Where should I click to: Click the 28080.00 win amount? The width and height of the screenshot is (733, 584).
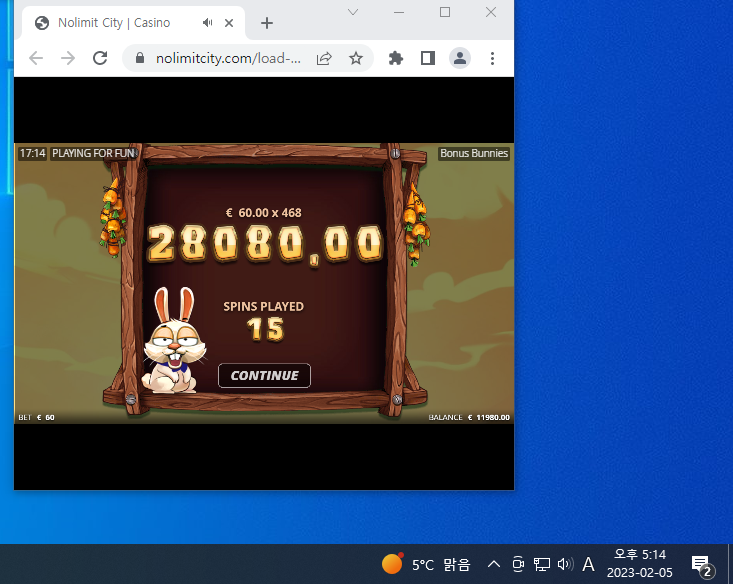click(x=265, y=244)
